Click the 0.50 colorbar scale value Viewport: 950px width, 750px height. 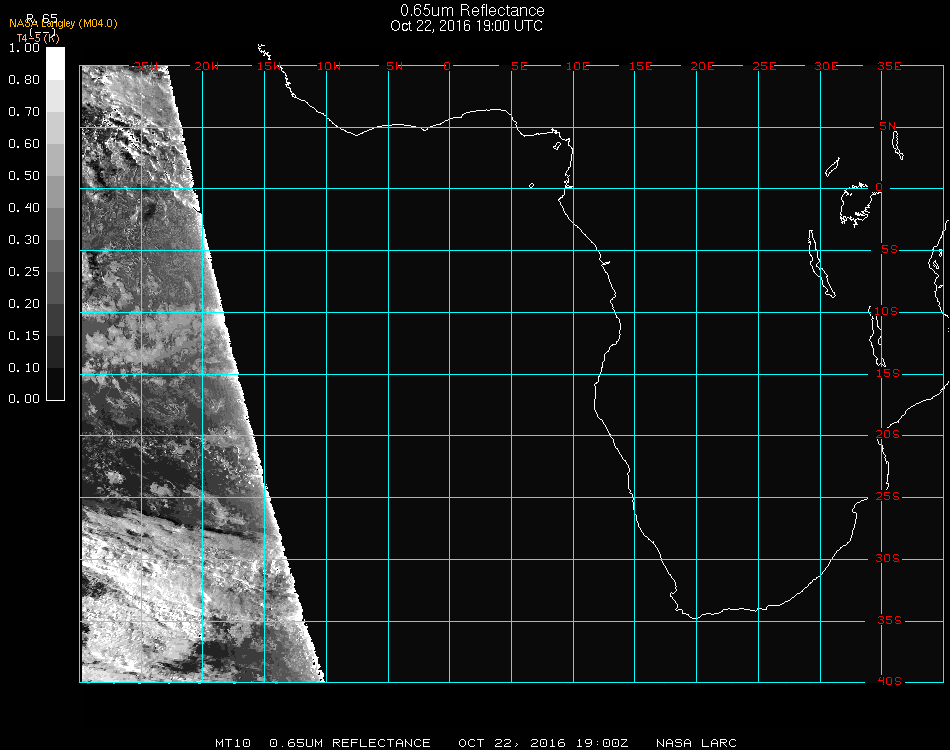24,176
